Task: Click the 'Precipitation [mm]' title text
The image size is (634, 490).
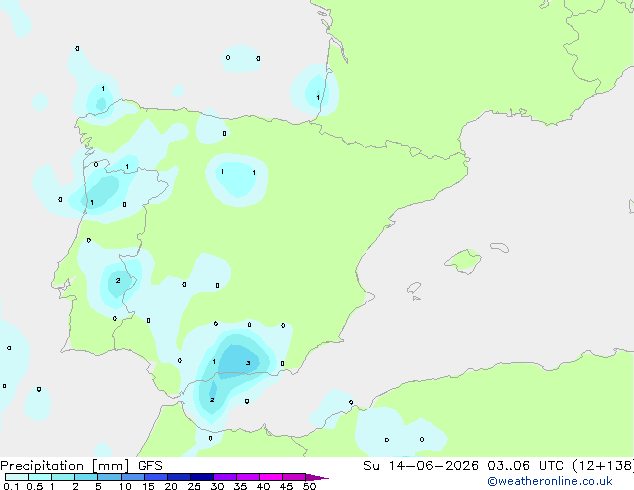Action: click(65, 466)
